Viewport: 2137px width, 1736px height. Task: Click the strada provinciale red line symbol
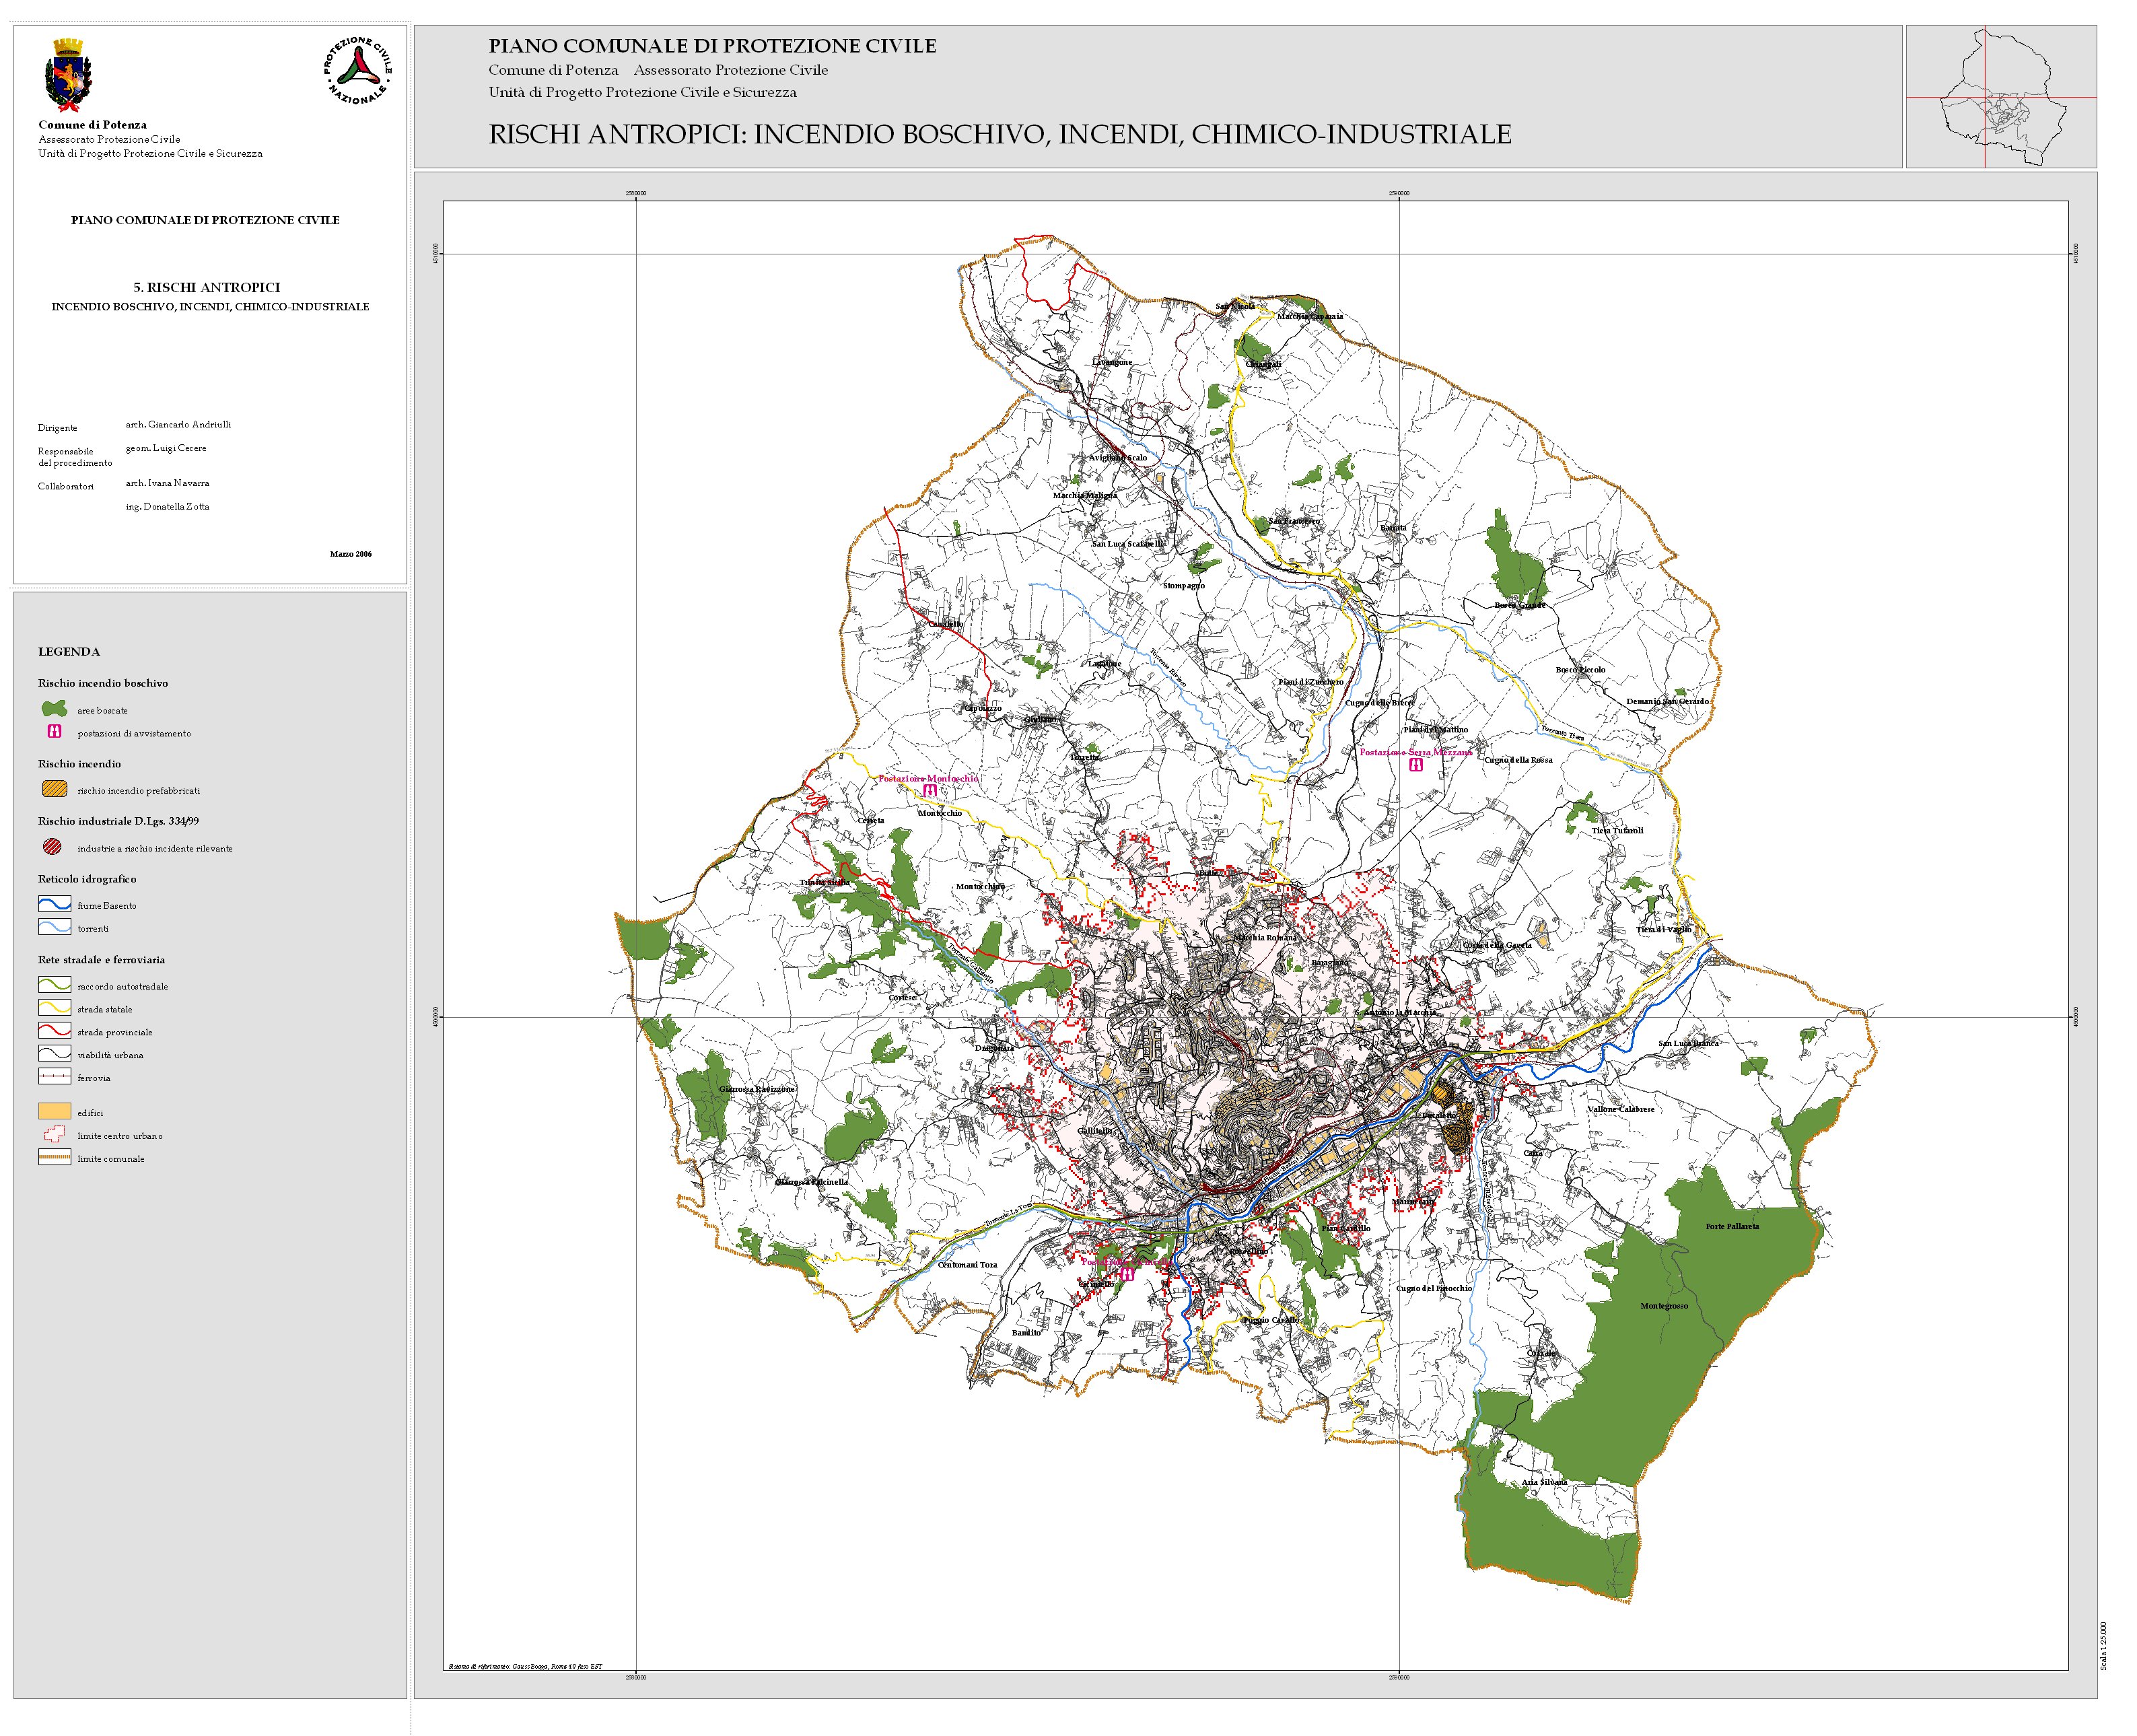click(x=54, y=1031)
